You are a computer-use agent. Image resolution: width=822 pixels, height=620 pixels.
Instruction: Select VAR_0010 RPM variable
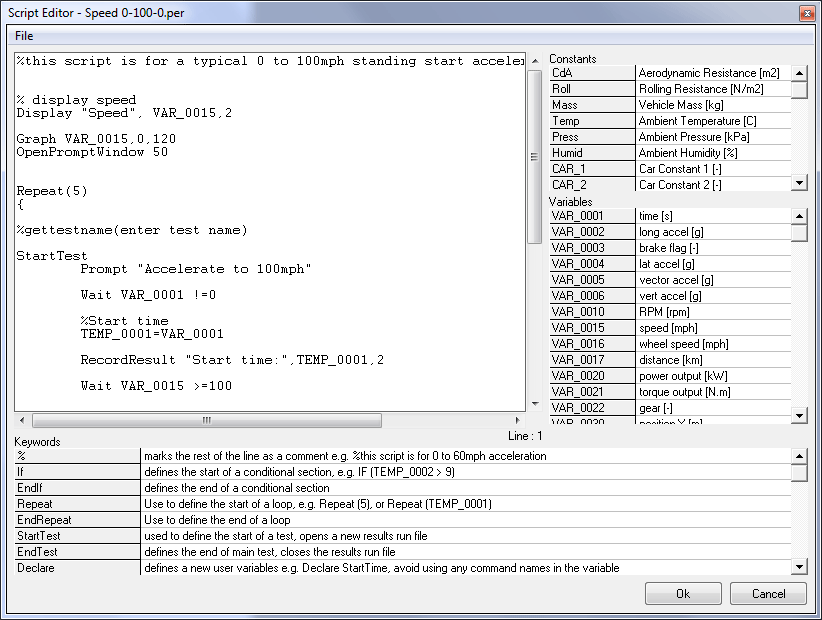[x=592, y=312]
